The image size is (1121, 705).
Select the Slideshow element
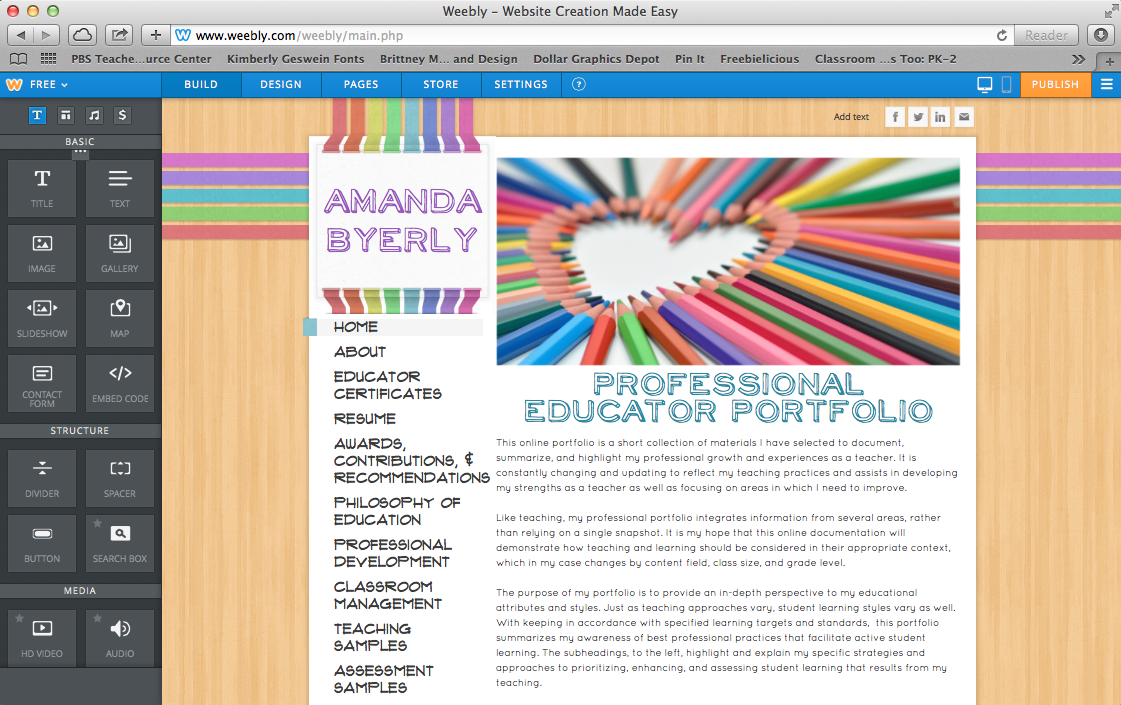click(x=41, y=318)
